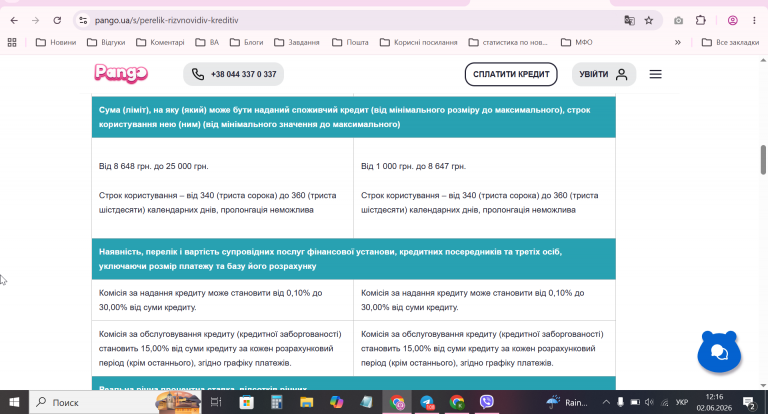
Task: Open the browser extensions puzzle icon
Action: coord(700,20)
